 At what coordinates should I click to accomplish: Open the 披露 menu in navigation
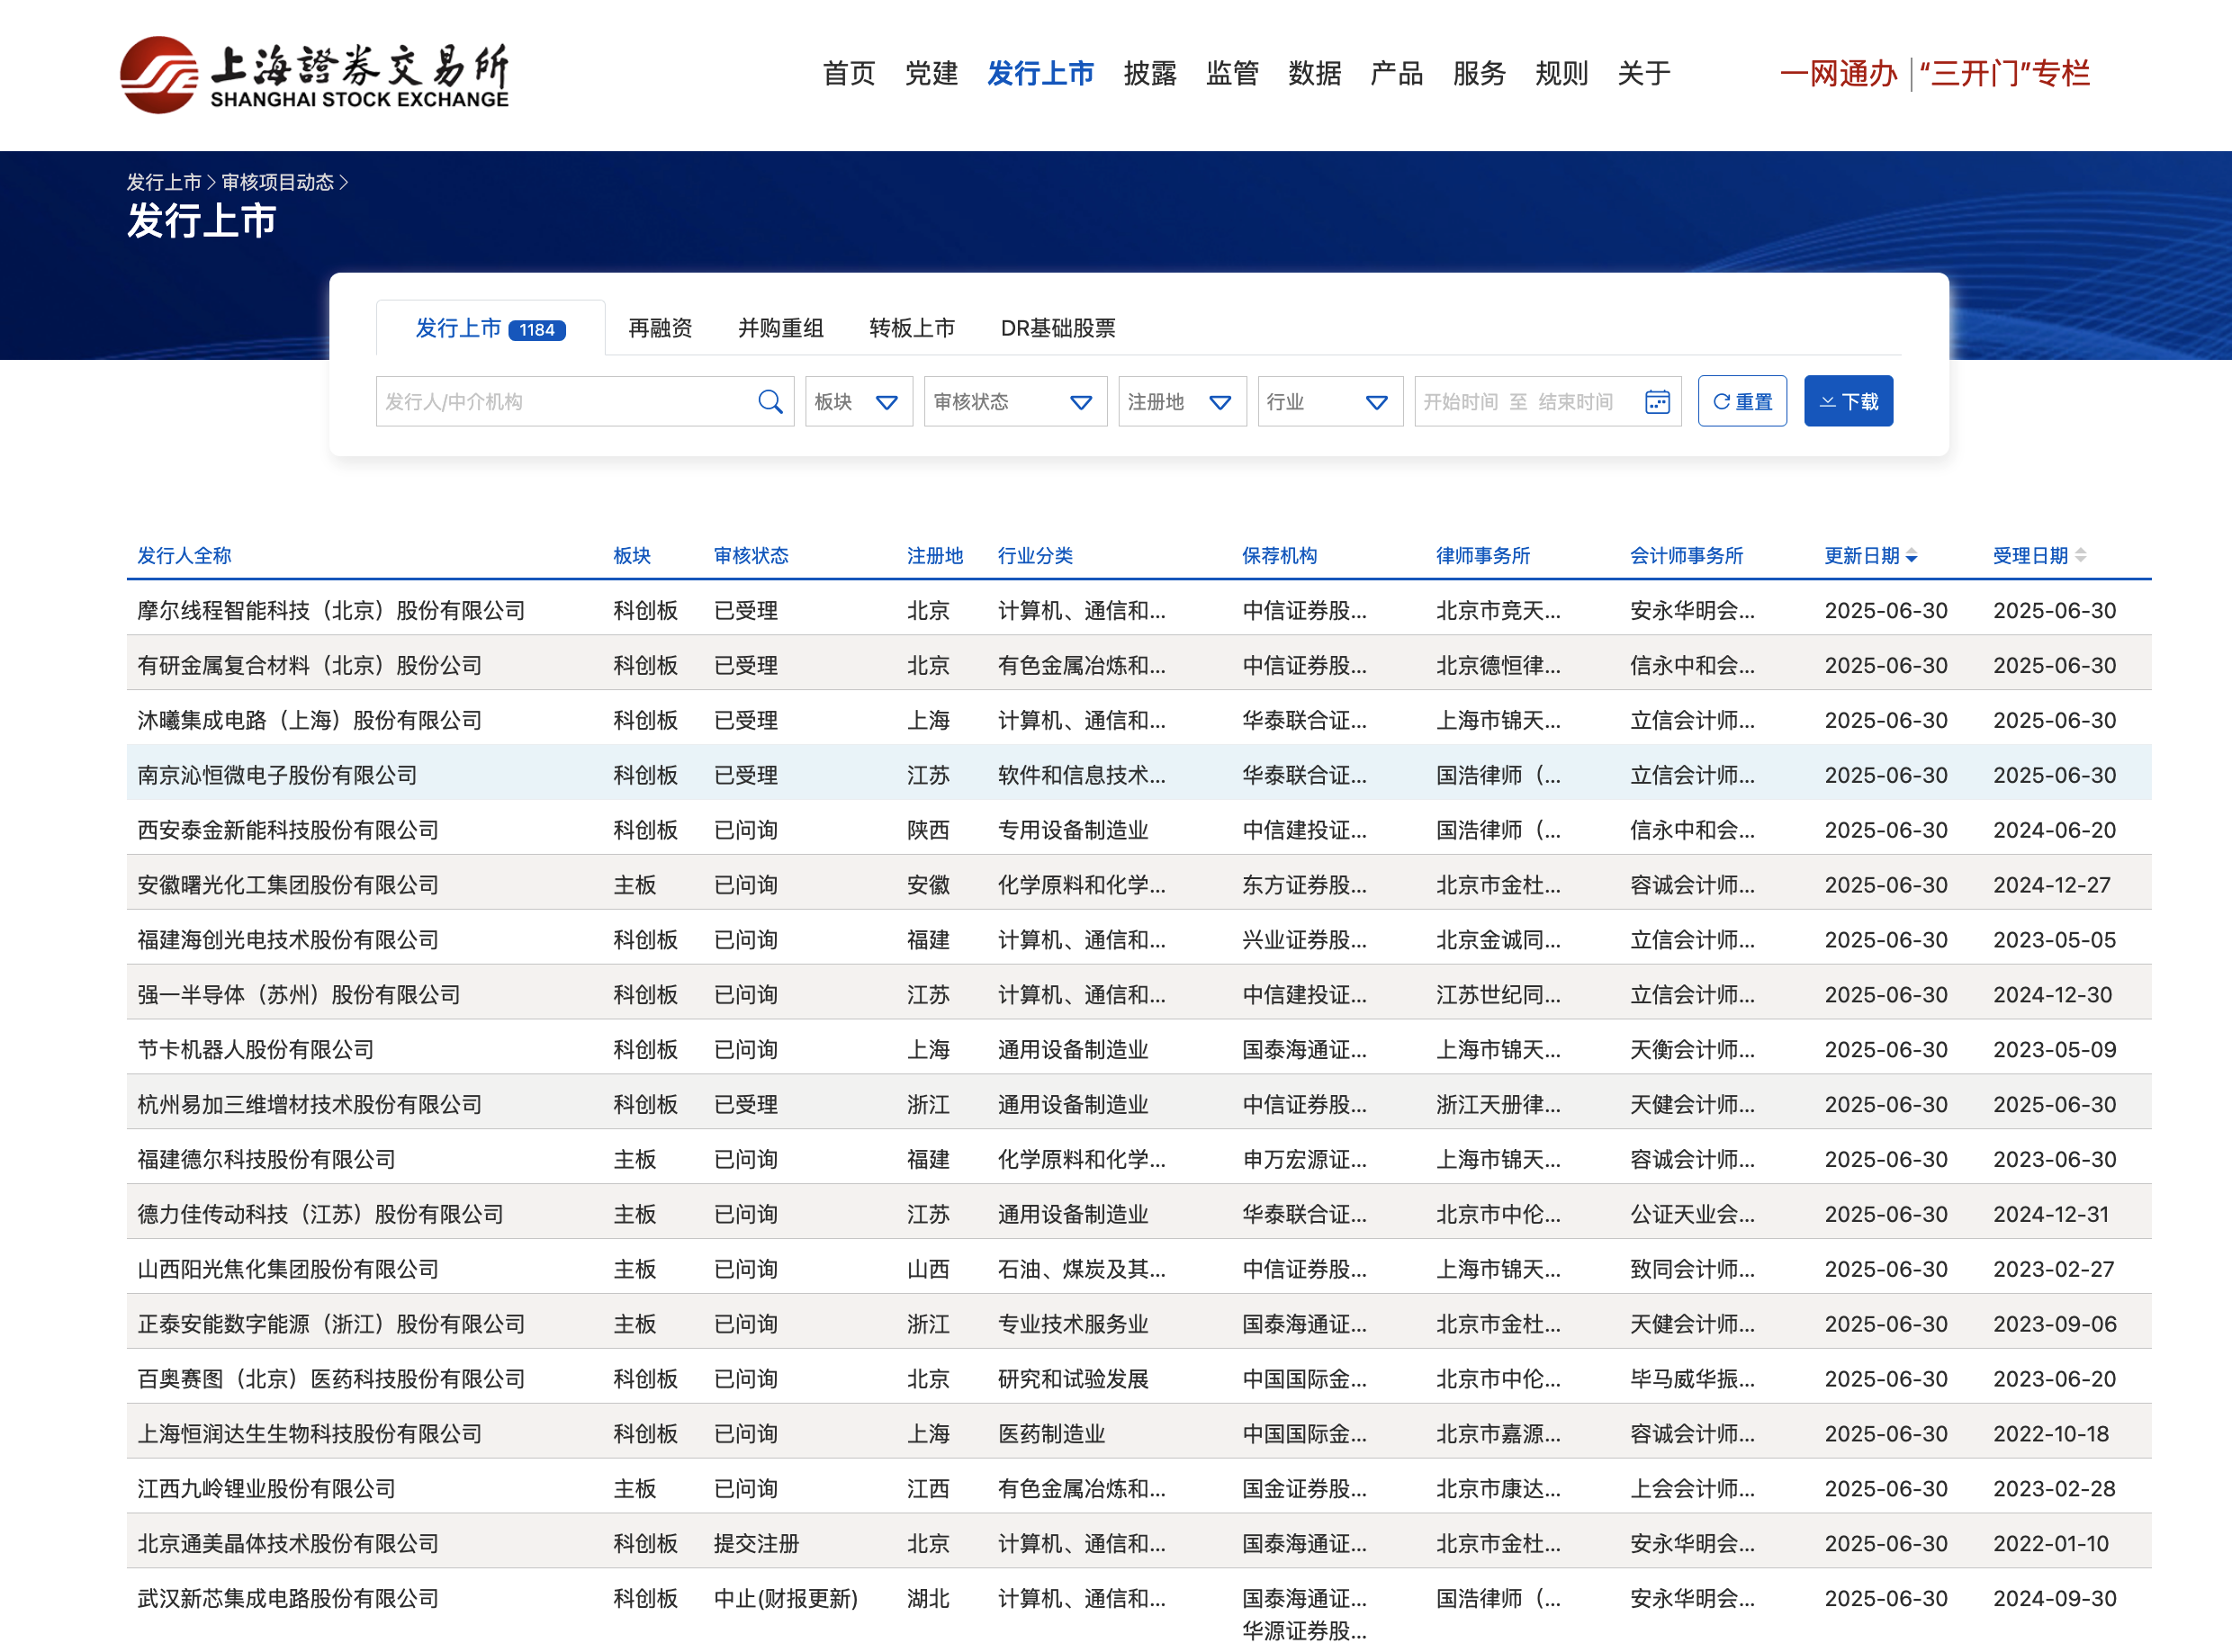[x=1149, y=73]
